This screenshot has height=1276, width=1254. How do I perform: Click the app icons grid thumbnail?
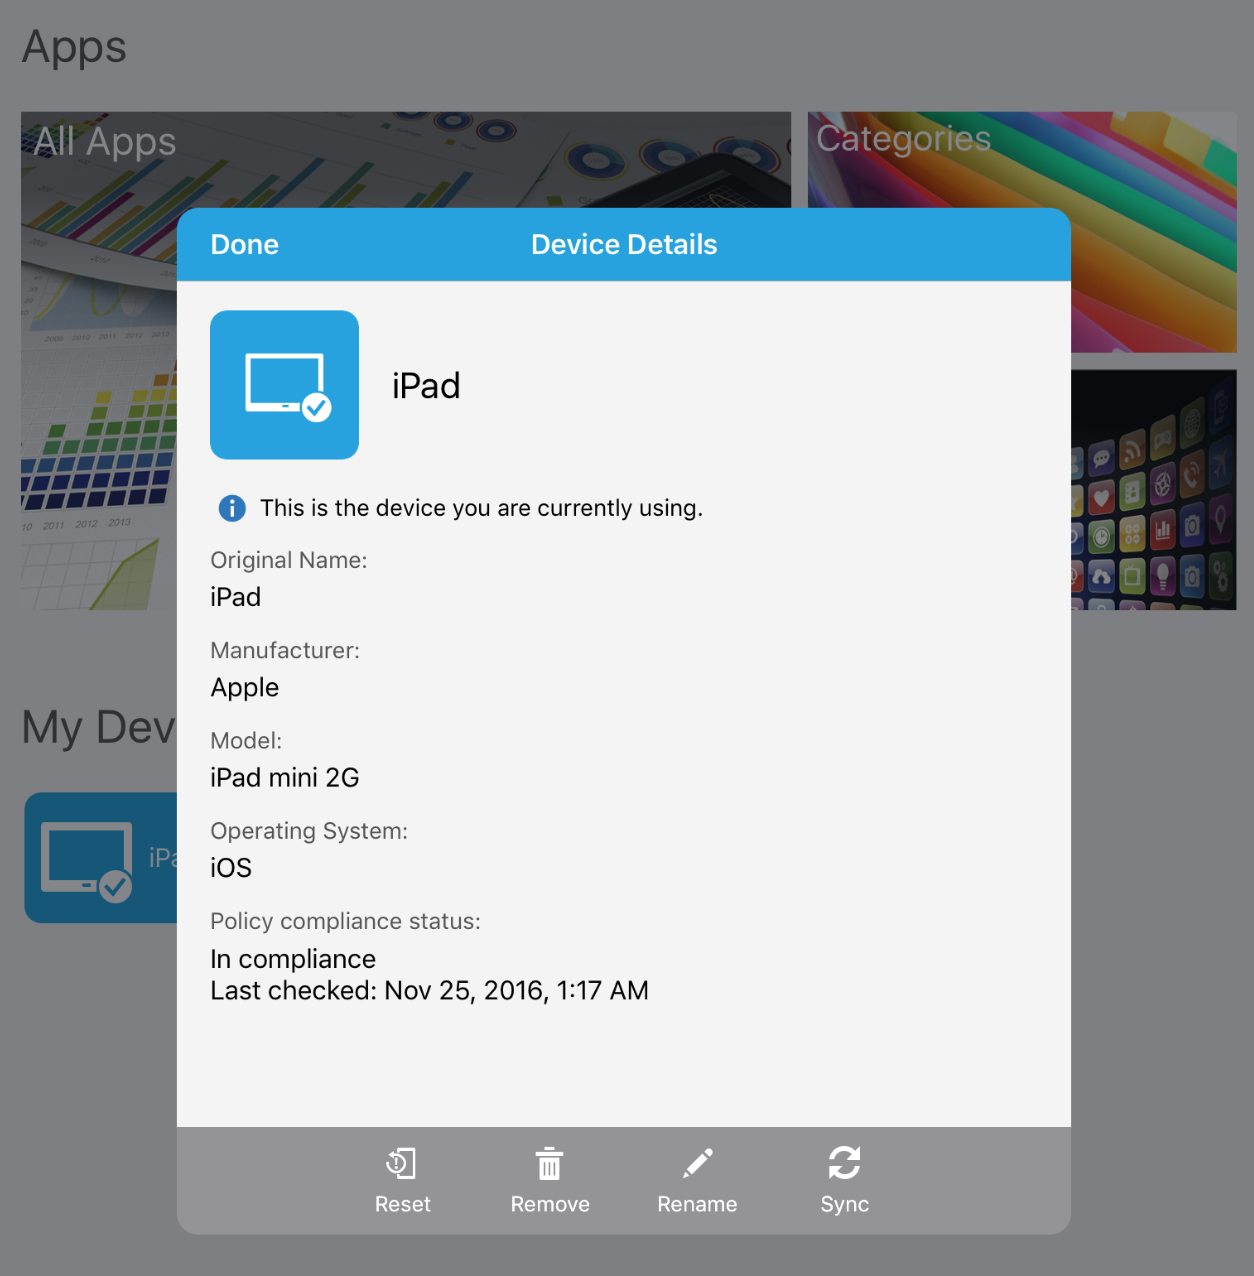tap(1153, 490)
